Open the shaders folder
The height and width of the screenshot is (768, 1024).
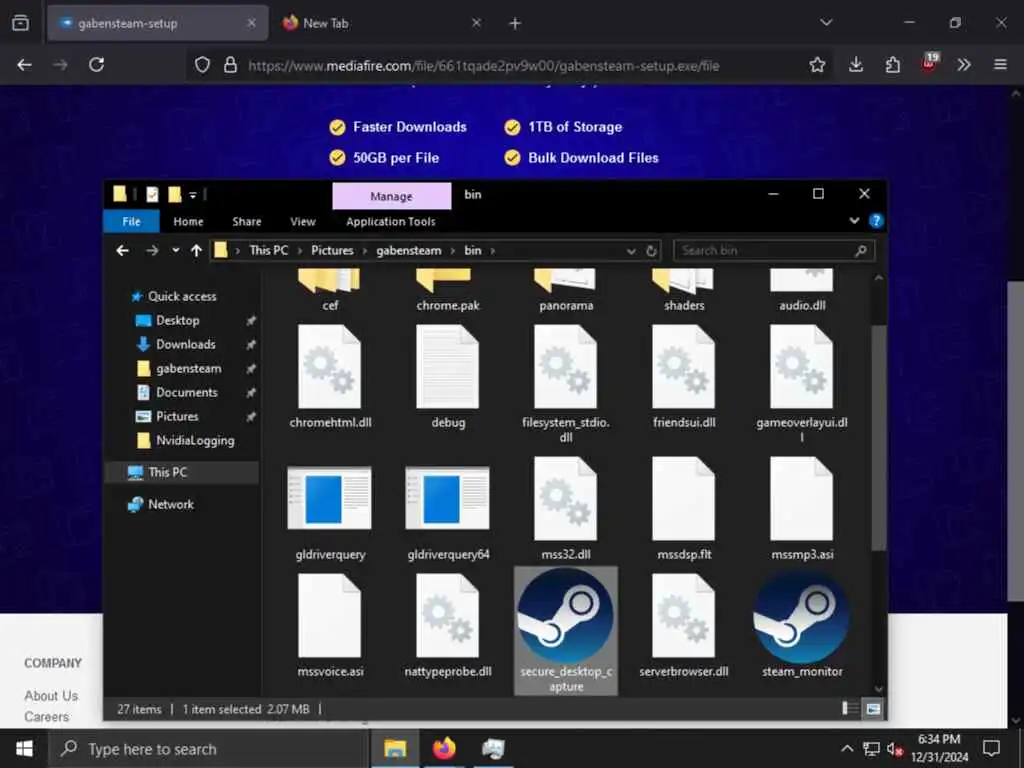[x=684, y=291]
